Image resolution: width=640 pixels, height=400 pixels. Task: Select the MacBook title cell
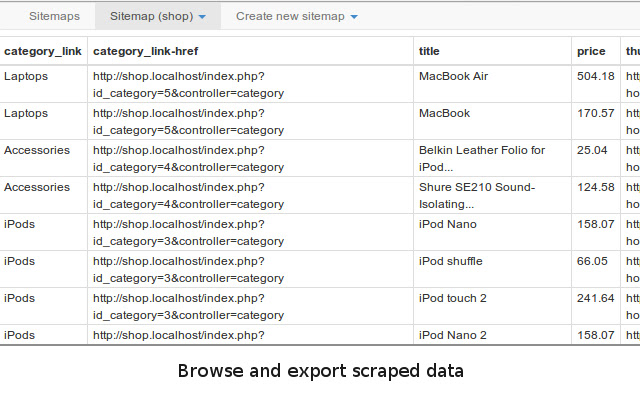[x=444, y=113]
